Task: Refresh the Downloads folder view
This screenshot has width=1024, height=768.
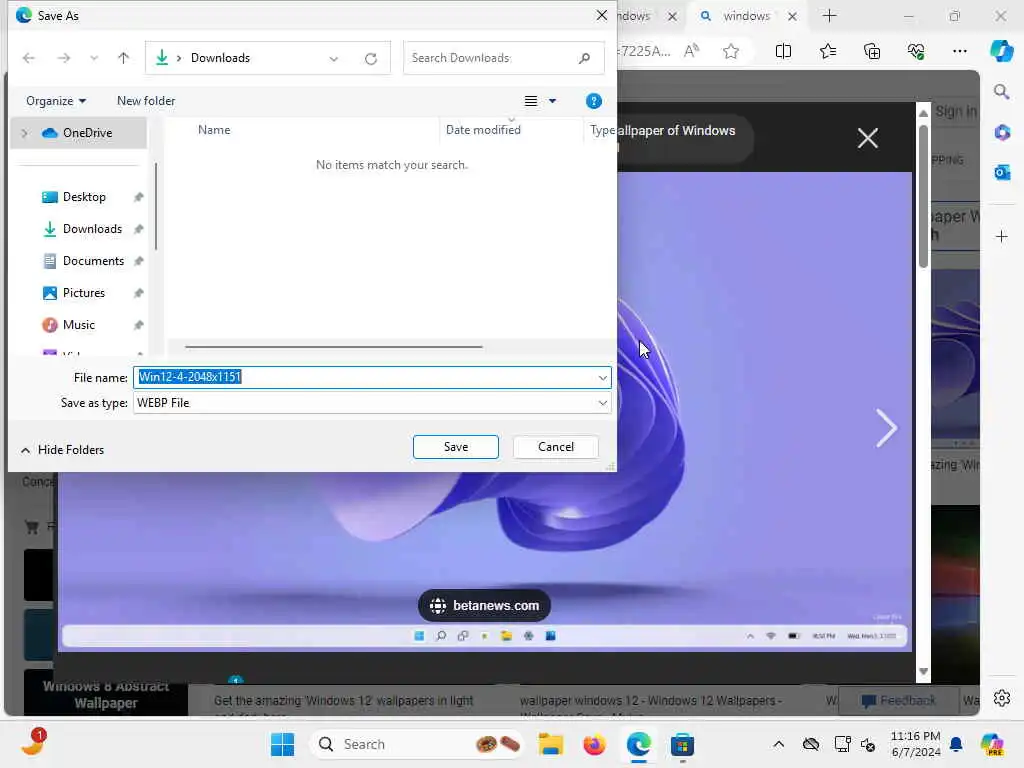Action: [371, 59]
